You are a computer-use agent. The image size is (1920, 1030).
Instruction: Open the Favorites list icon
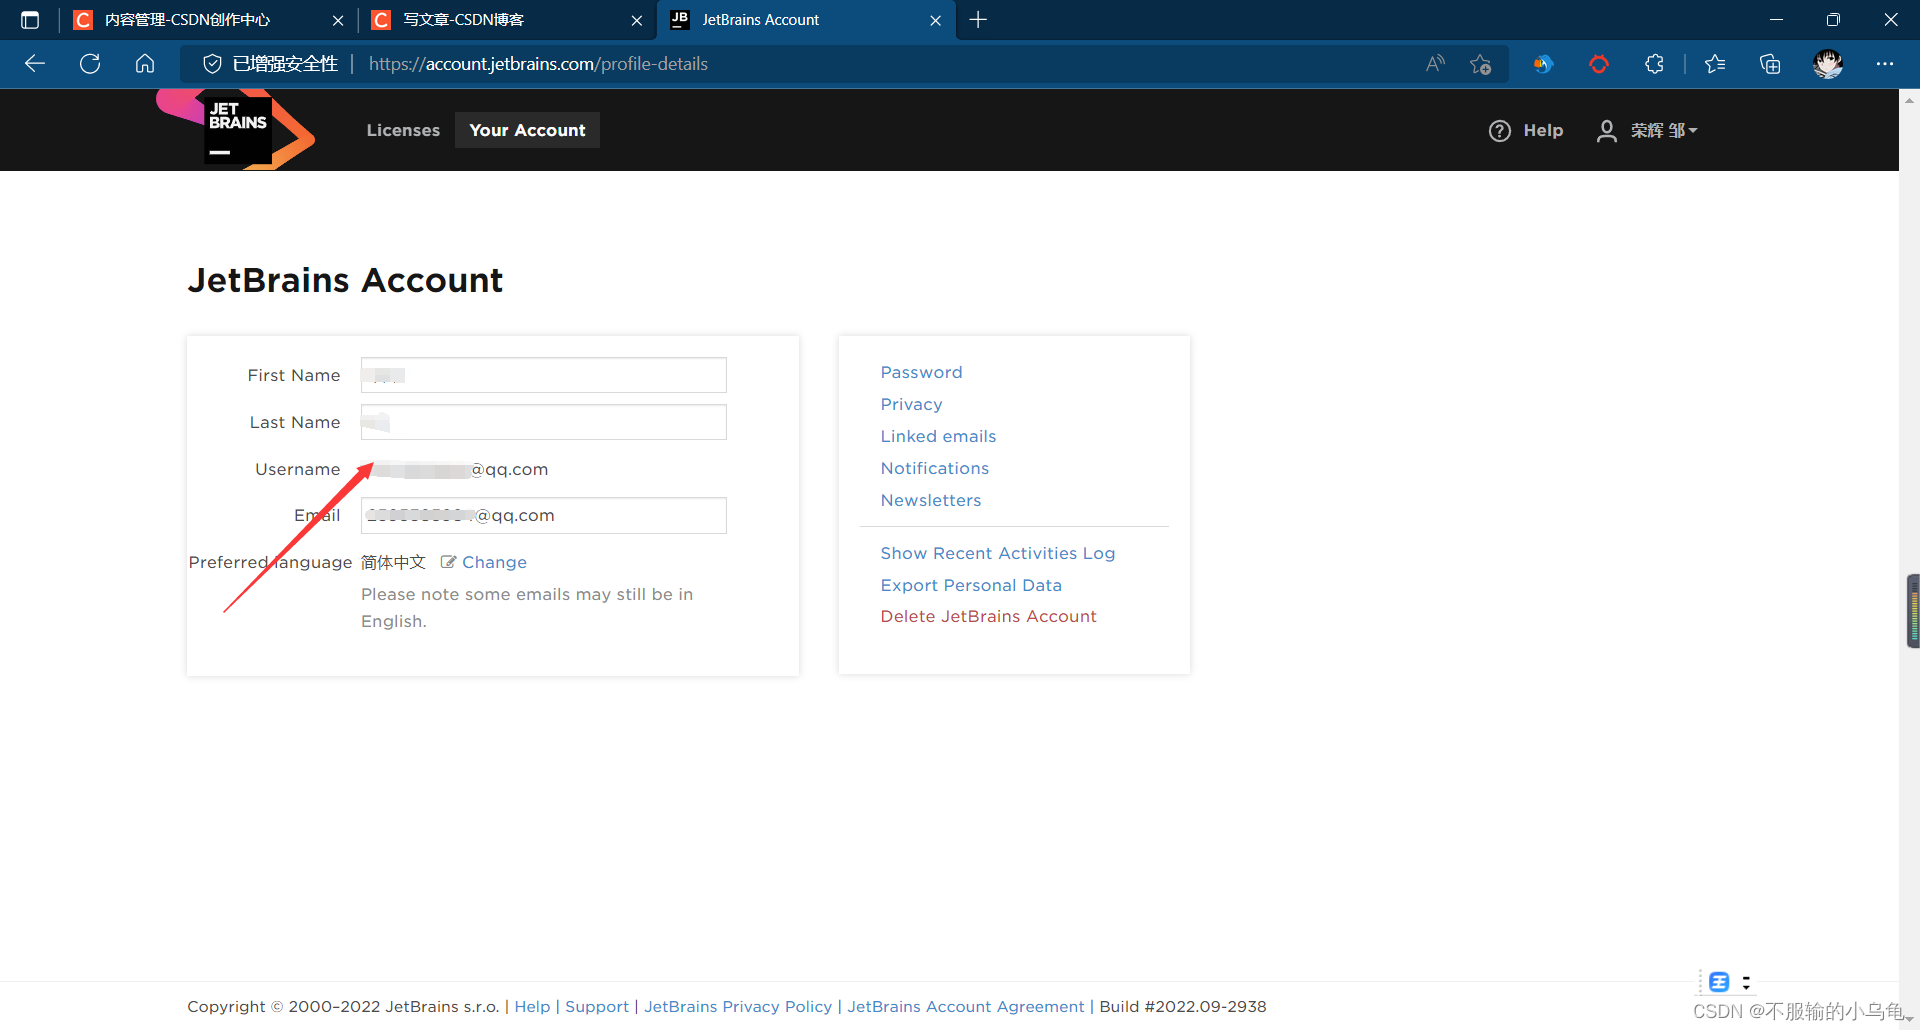coord(1715,64)
